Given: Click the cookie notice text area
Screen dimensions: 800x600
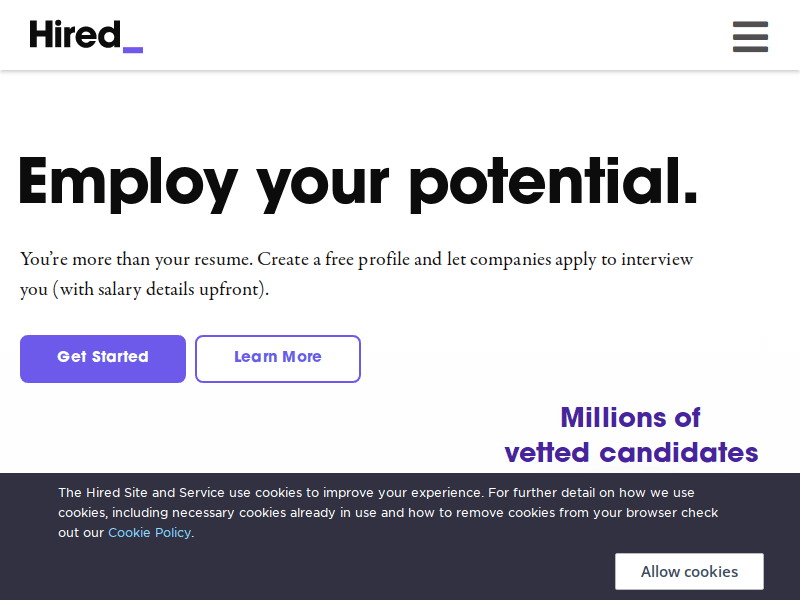Looking at the screenshot, I should [x=388, y=512].
